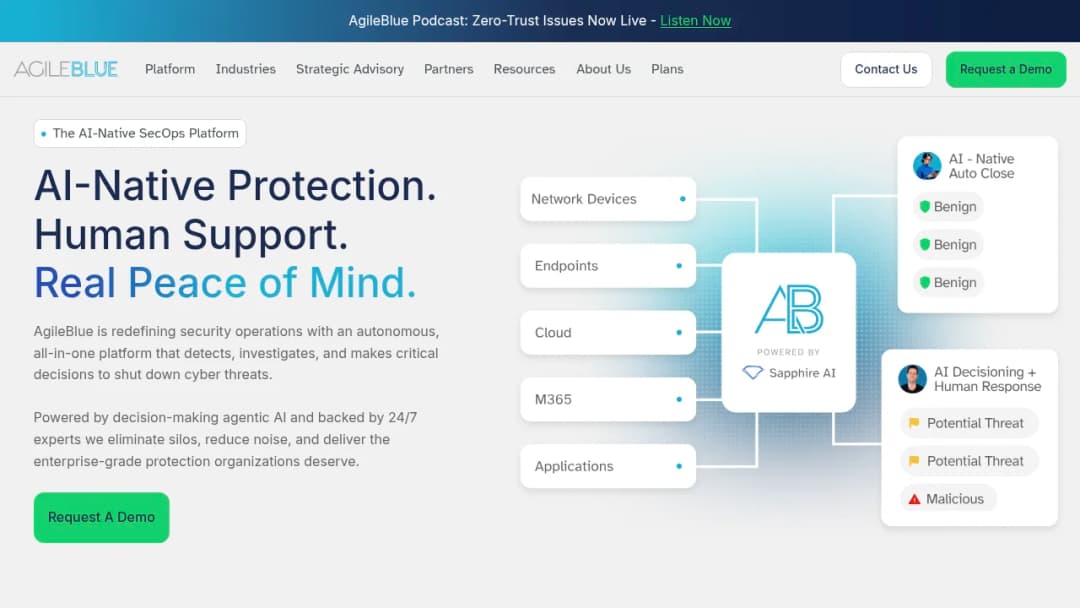Viewport: 1080px width, 608px height.
Task: Click the red Malicious warning triangle icon
Action: (914, 499)
